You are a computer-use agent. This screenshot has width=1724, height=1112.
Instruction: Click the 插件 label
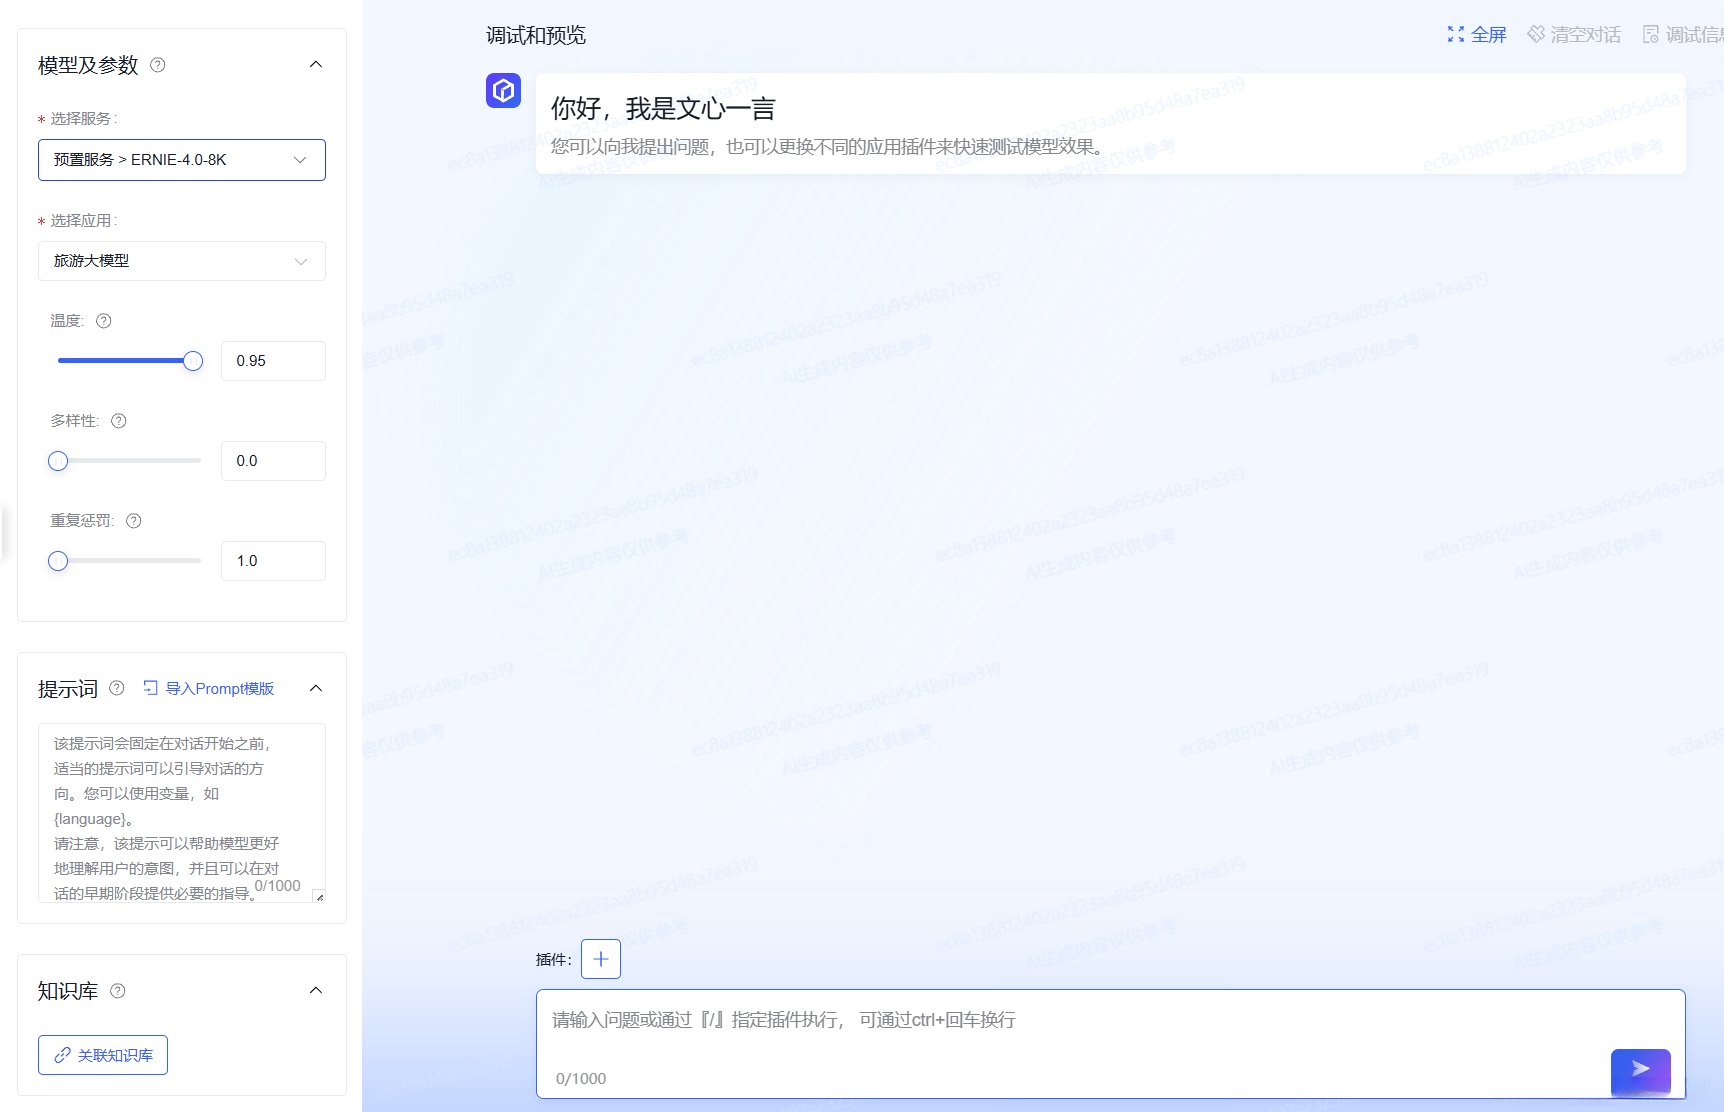pyautogui.click(x=554, y=960)
